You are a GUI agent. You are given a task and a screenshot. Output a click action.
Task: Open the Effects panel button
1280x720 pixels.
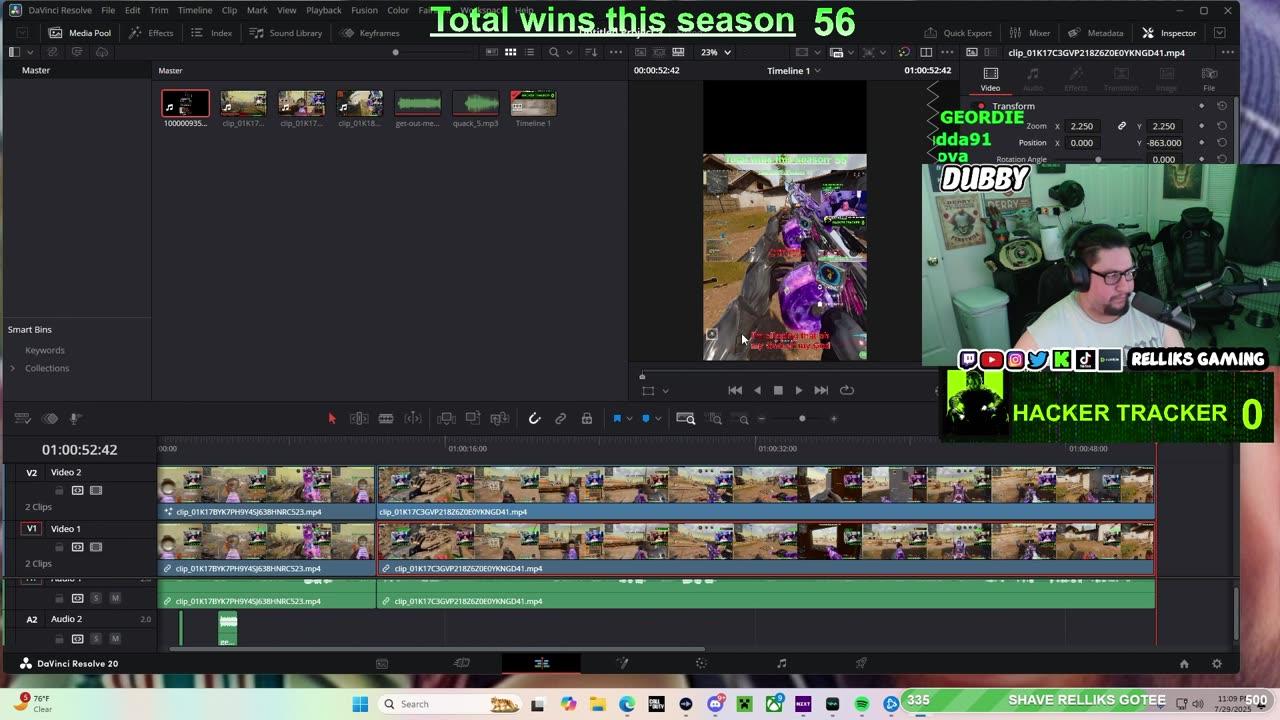[x=151, y=33]
